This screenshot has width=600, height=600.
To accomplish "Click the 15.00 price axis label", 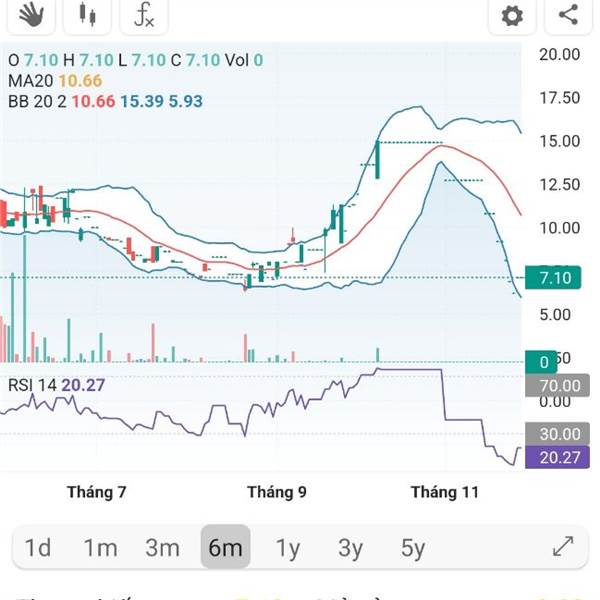I will 559,142.
